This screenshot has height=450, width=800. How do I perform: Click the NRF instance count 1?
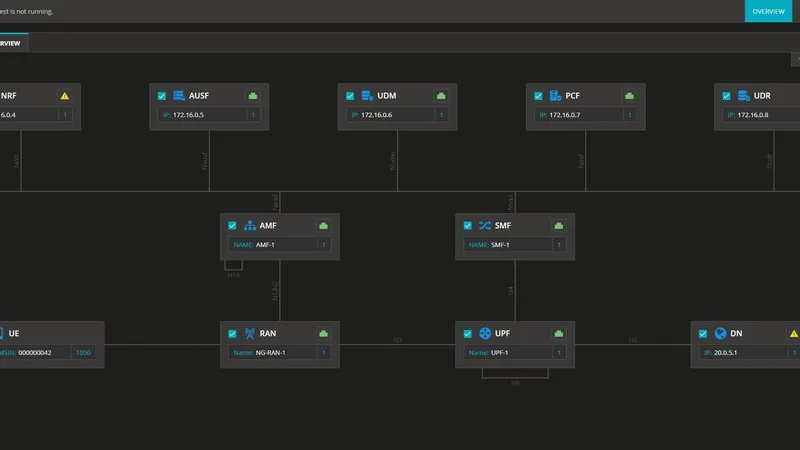point(65,115)
